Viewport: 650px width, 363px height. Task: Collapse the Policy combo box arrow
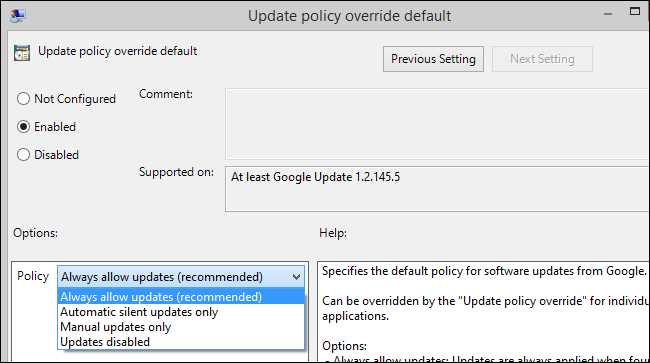pos(296,277)
